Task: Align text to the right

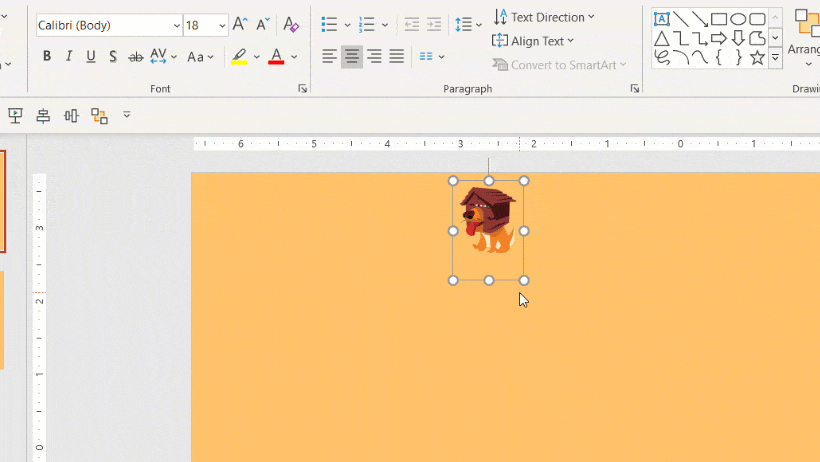Action: [x=374, y=56]
